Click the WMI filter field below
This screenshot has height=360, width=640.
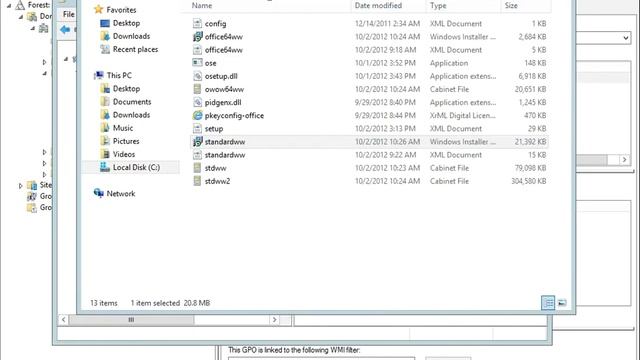click(x=321, y=358)
